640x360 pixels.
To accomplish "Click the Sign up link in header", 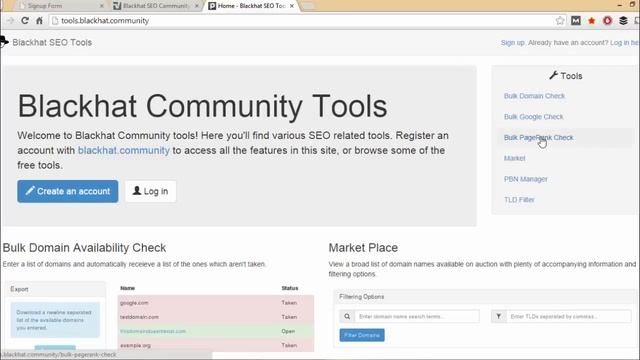I will [513, 42].
